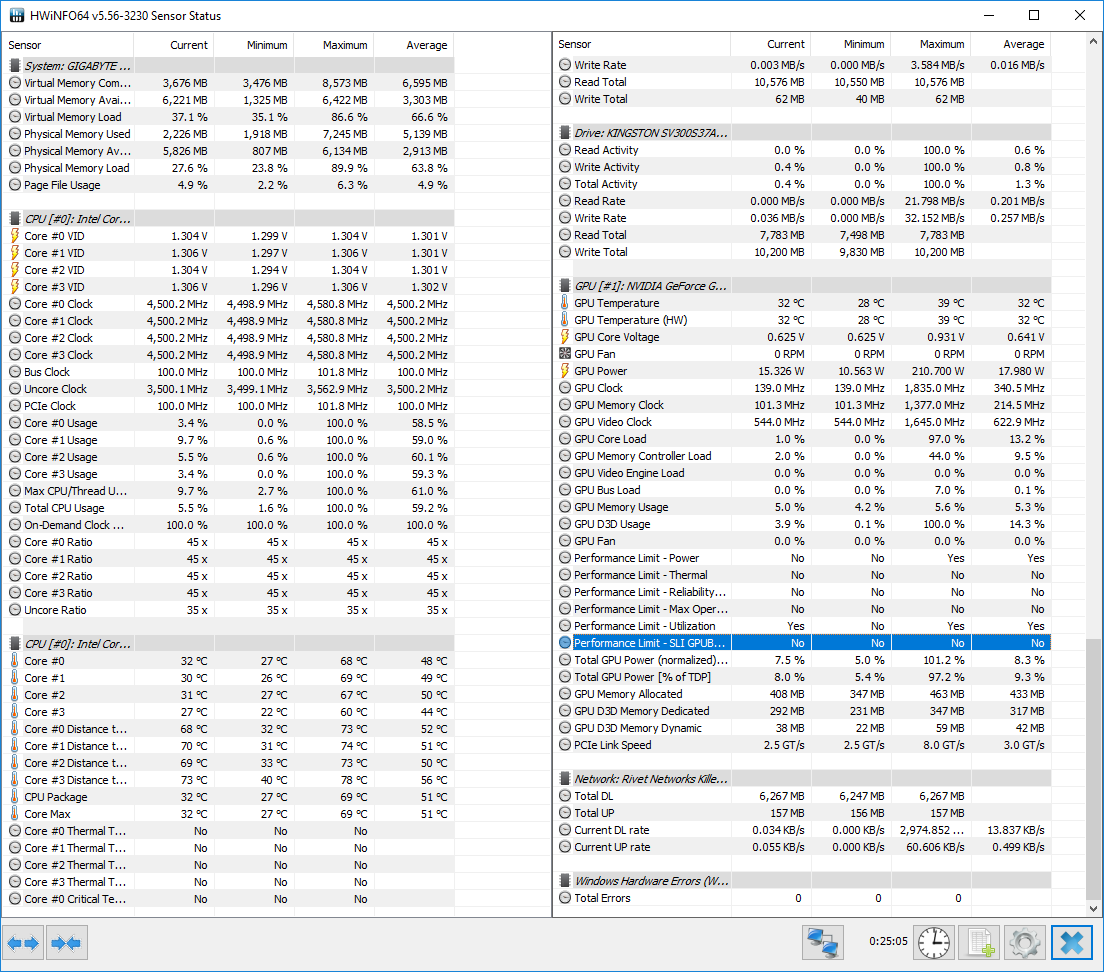
Task: Click the thermometer icon of Core Max
Action: tap(15, 814)
